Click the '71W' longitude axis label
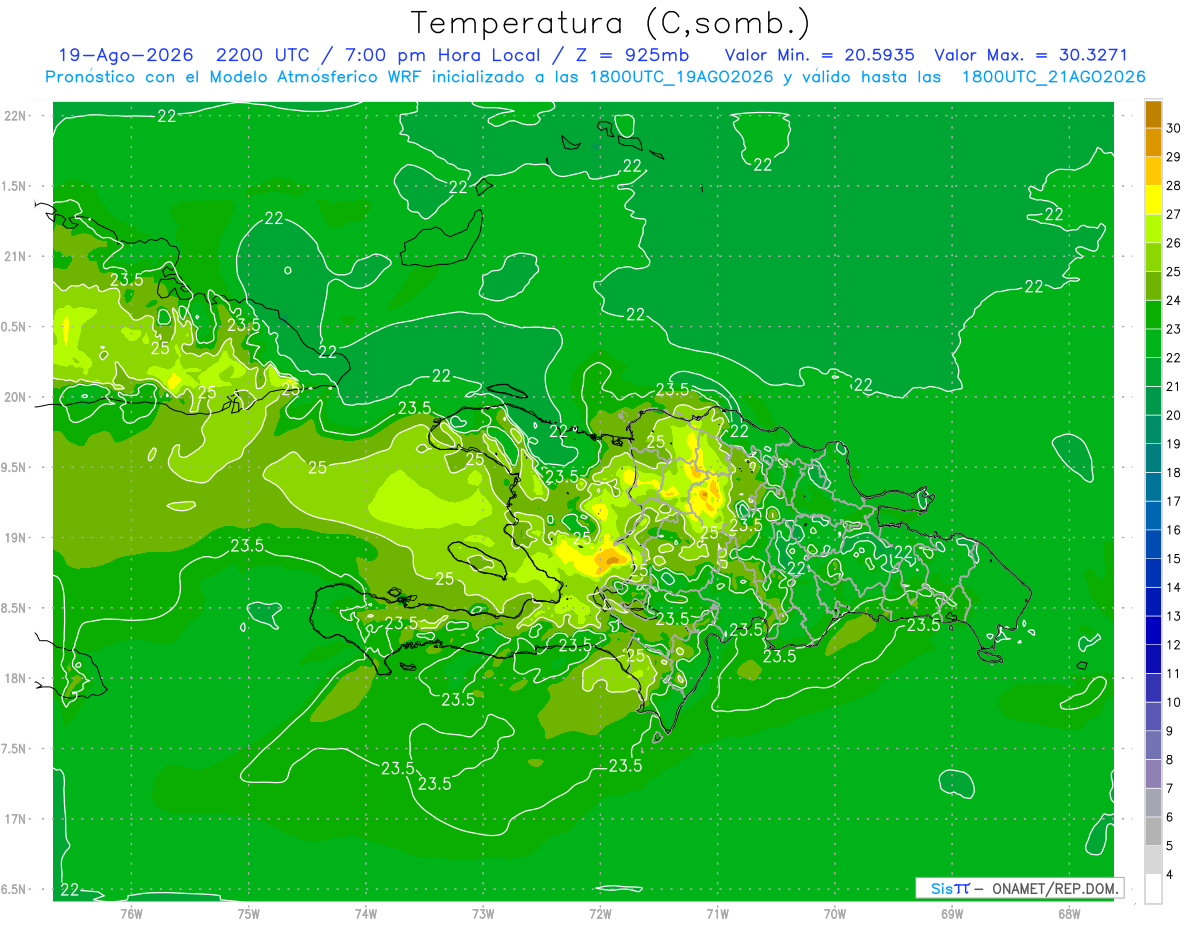This screenshot has height=927, width=1200. [x=717, y=913]
